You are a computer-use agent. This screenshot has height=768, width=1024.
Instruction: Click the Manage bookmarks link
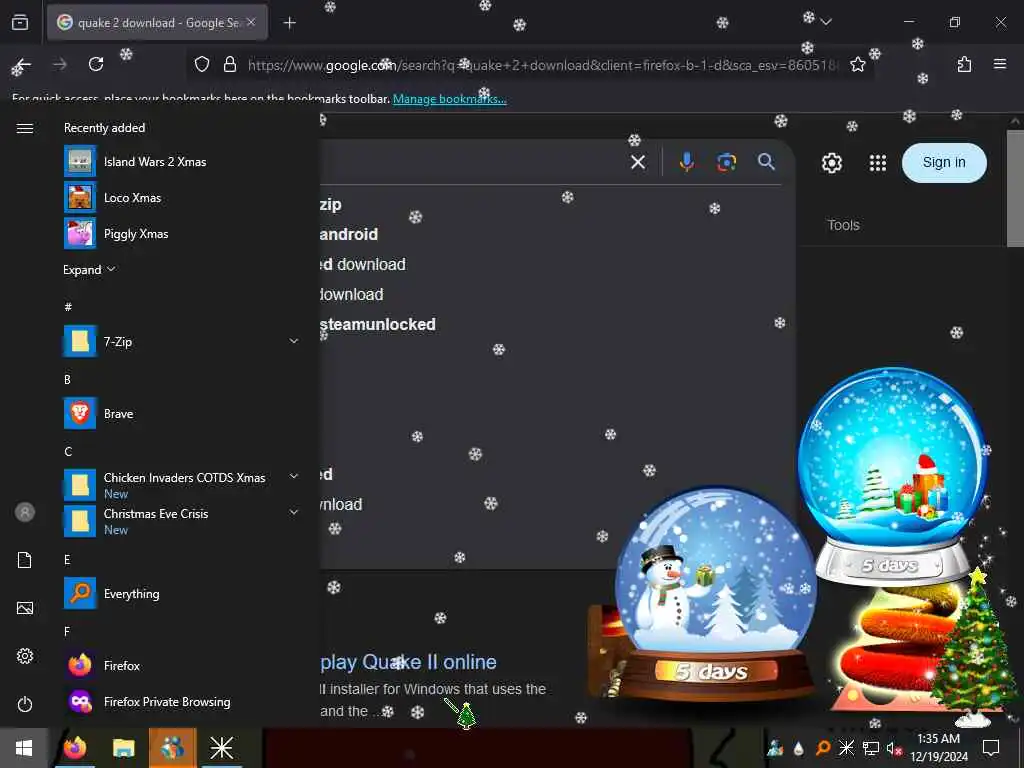point(449,99)
